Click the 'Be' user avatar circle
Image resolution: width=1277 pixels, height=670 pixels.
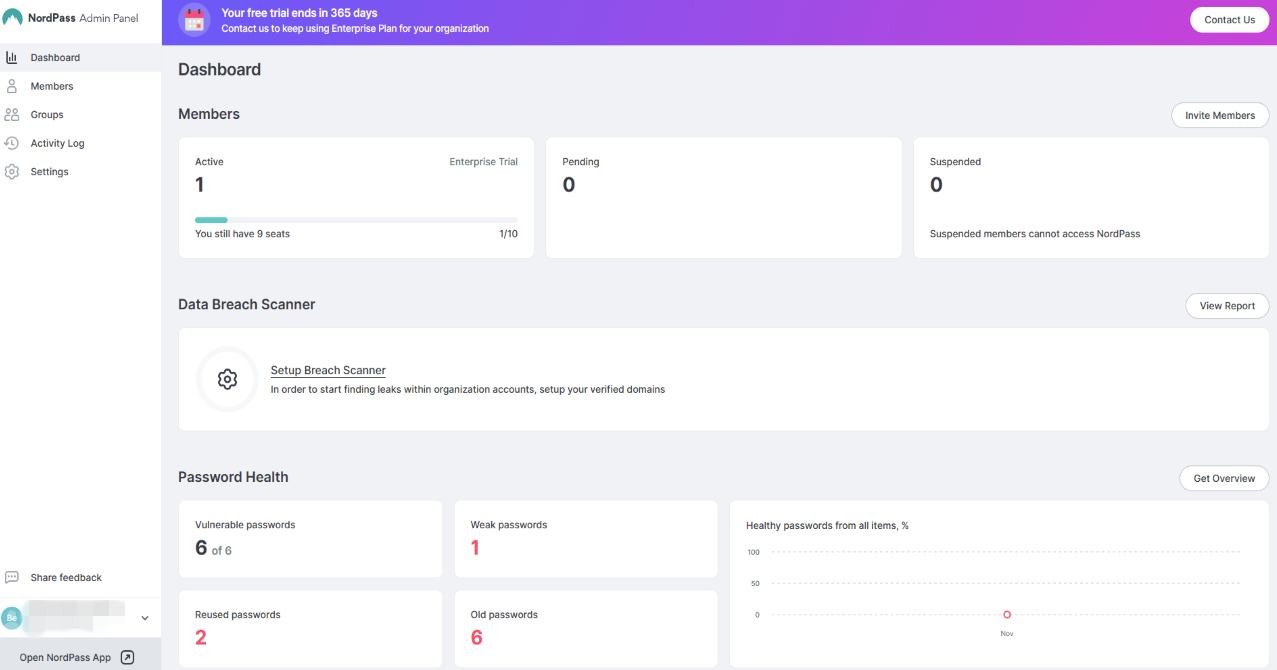click(x=10, y=617)
